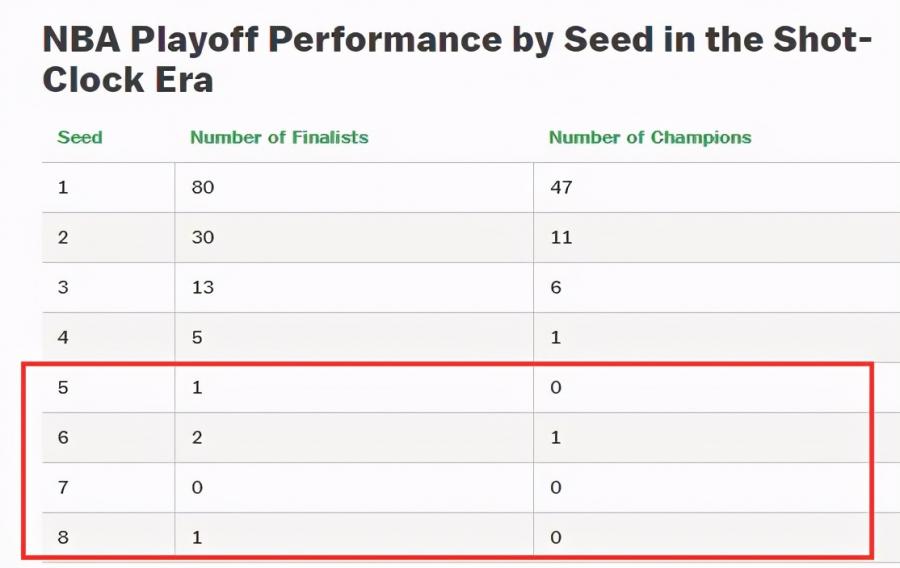This screenshot has height=568, width=900.
Task: Click finalists value 5 for seed 4
Action: click(197, 337)
